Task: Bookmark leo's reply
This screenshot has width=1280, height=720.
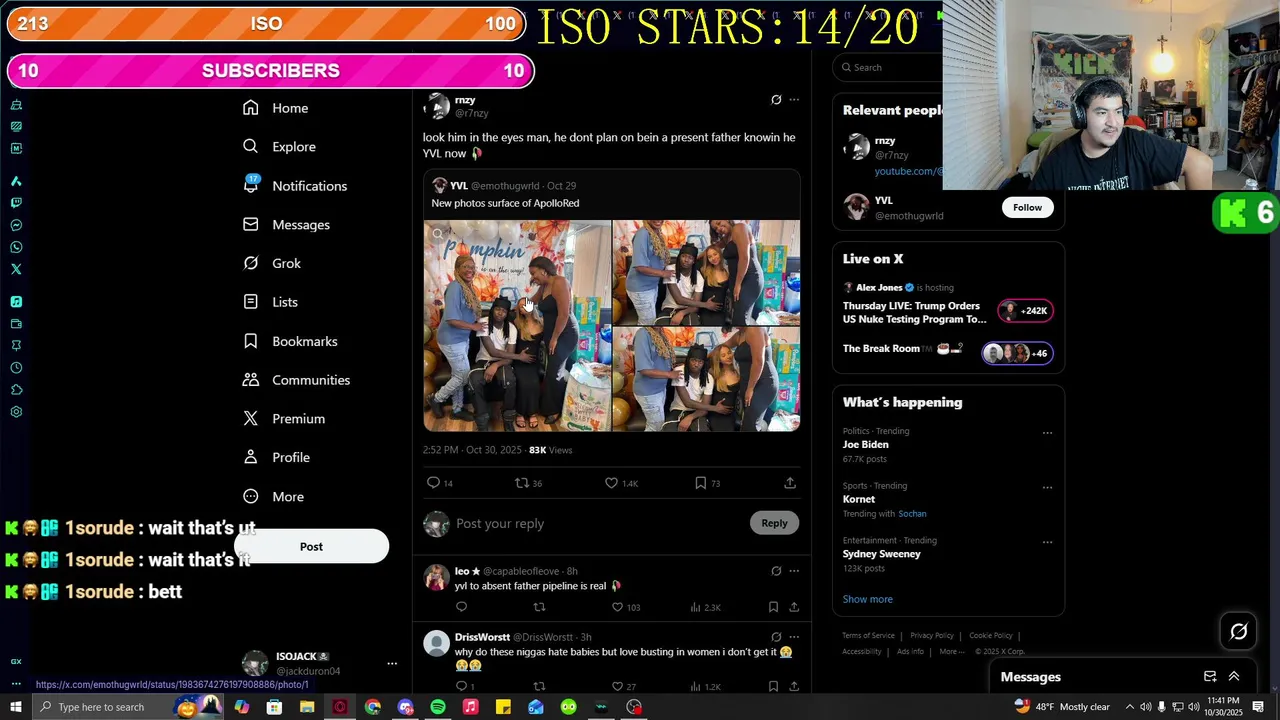Action: pos(773,607)
